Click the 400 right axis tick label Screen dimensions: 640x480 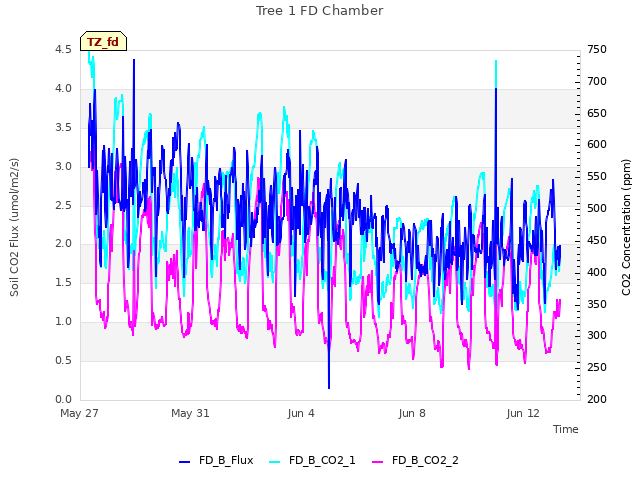click(597, 272)
